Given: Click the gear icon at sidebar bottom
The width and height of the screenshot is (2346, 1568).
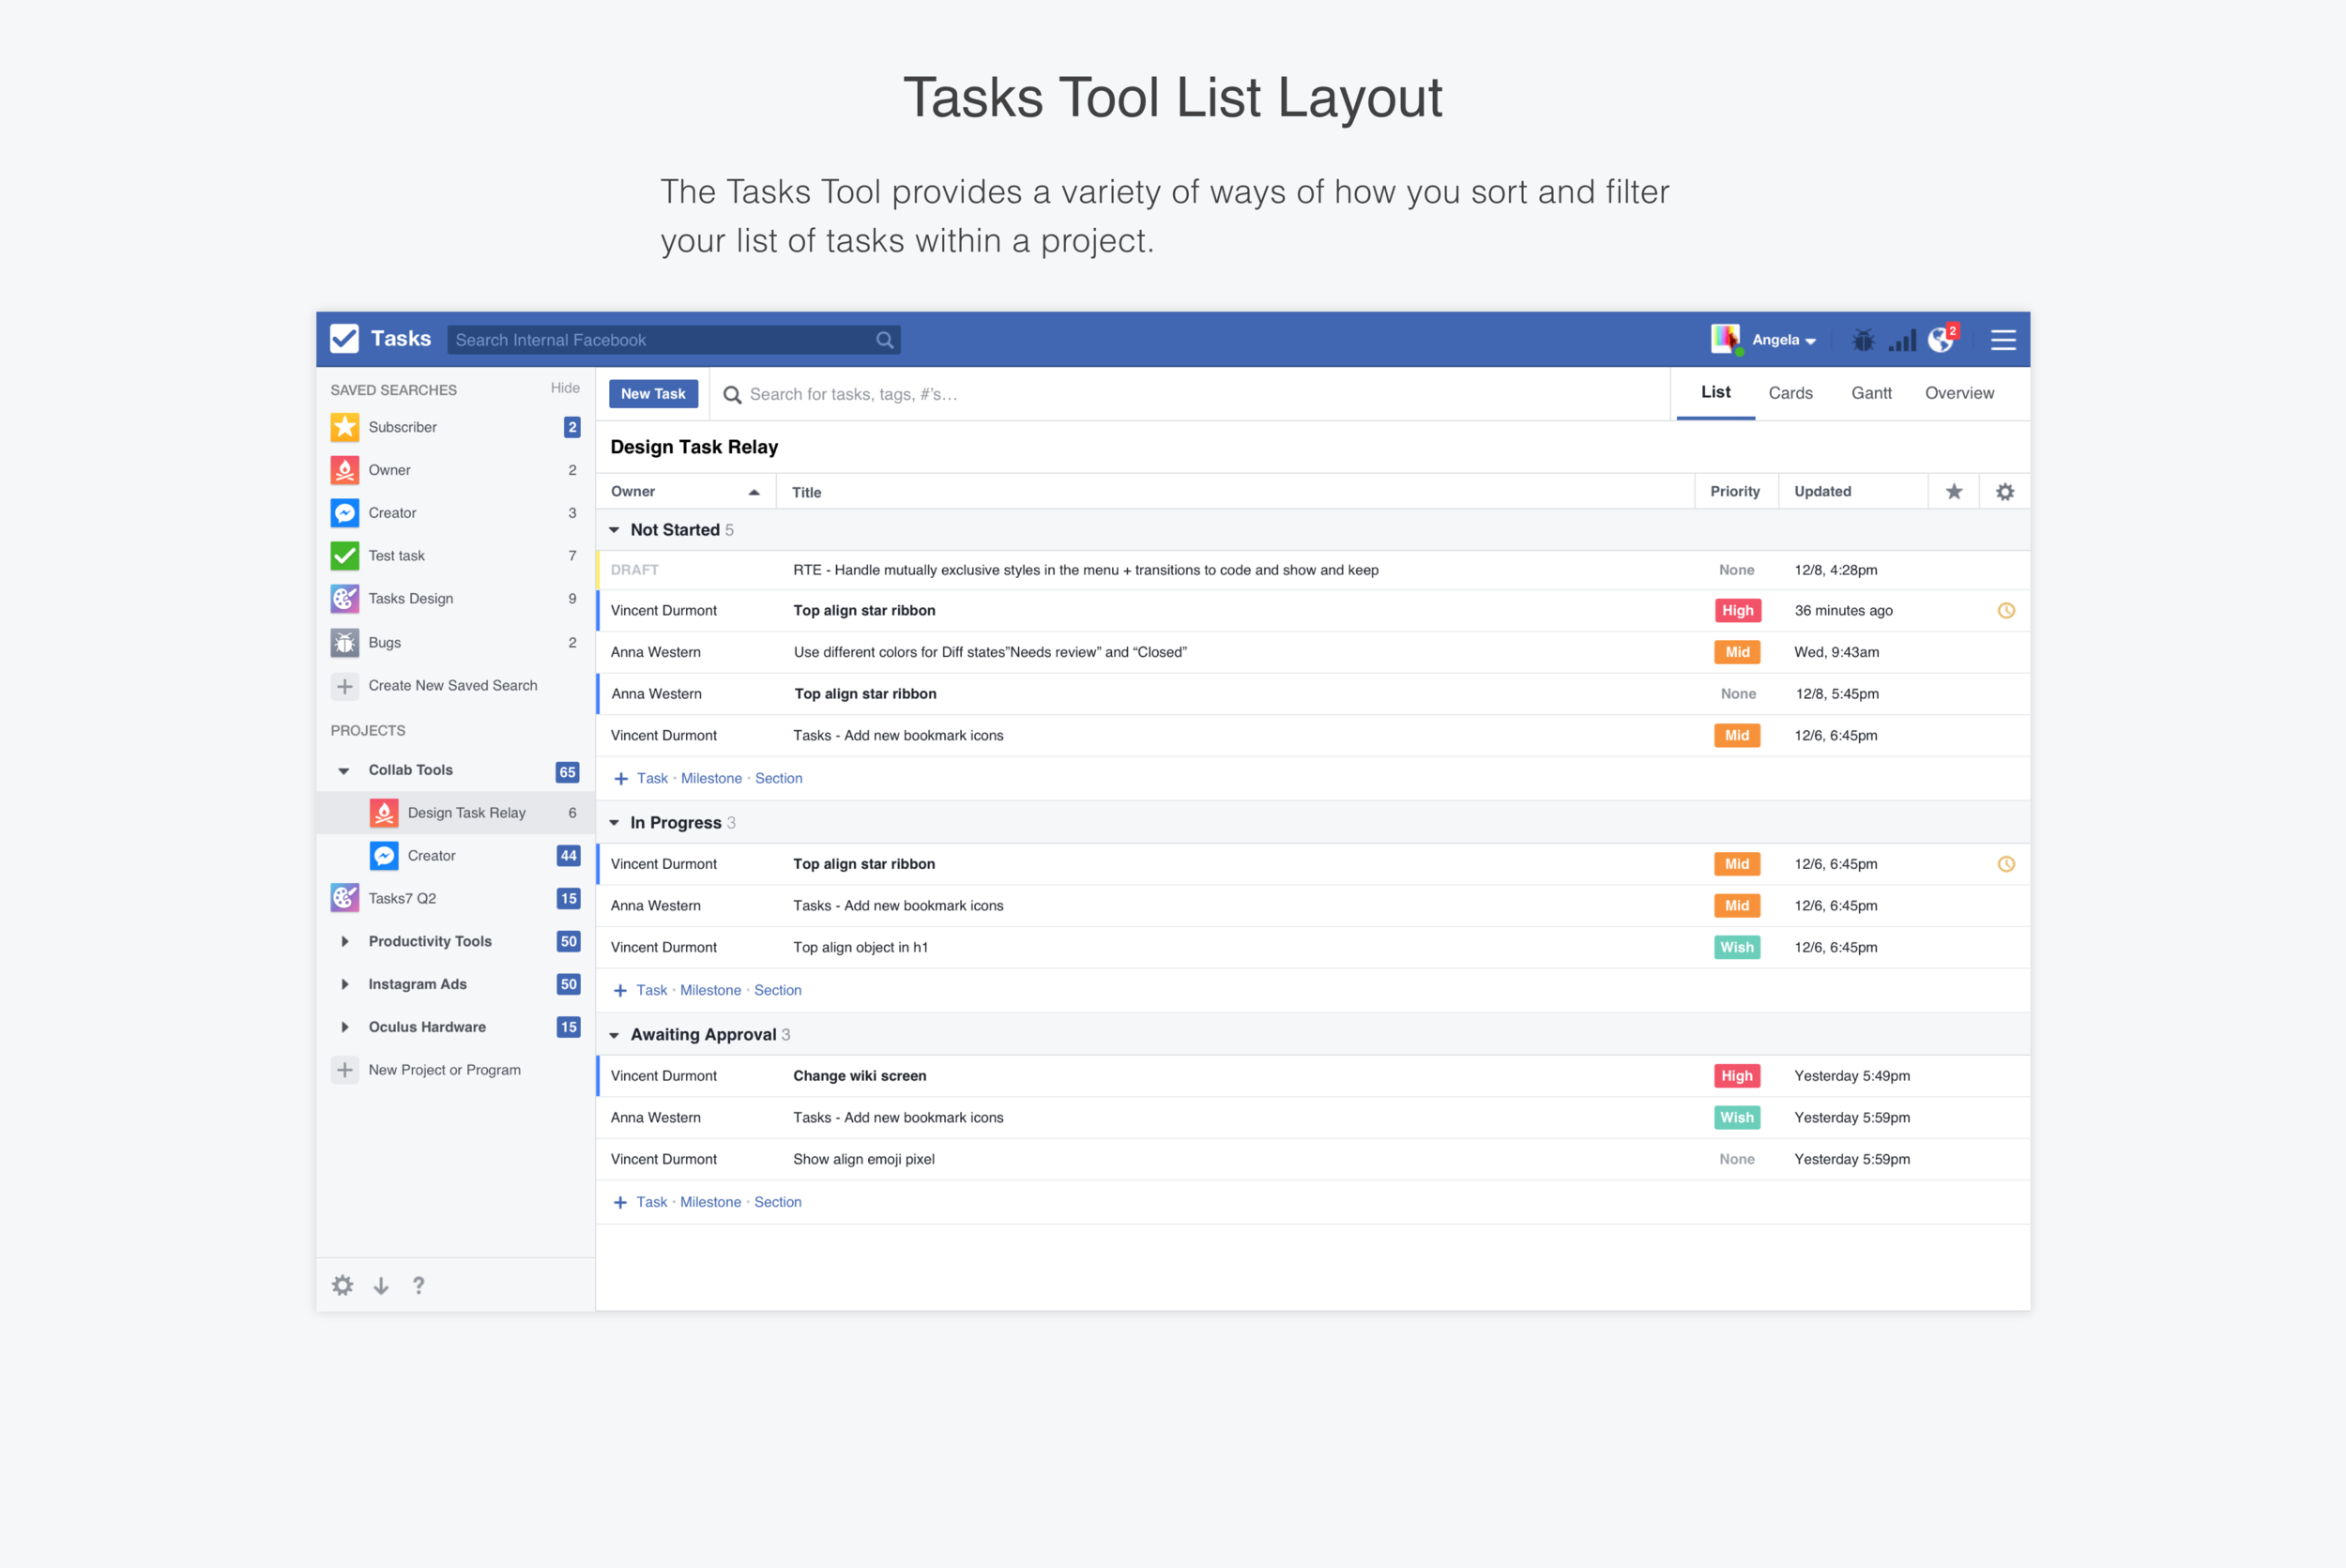Looking at the screenshot, I should point(342,1285).
